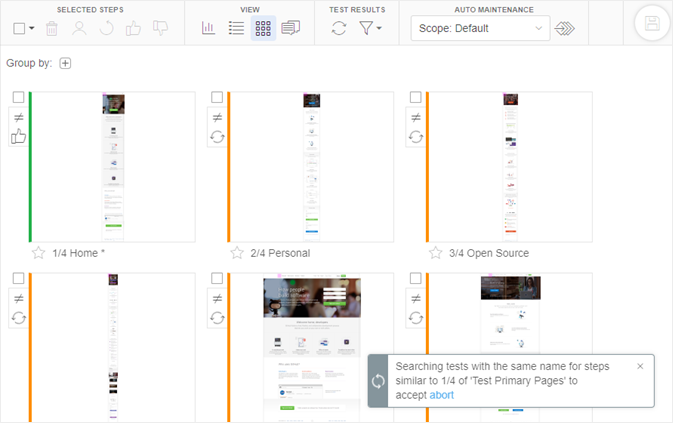Viewport: 673px width, 423px height.
Task: Add a Group by criterion with plus button
Action: coord(65,63)
